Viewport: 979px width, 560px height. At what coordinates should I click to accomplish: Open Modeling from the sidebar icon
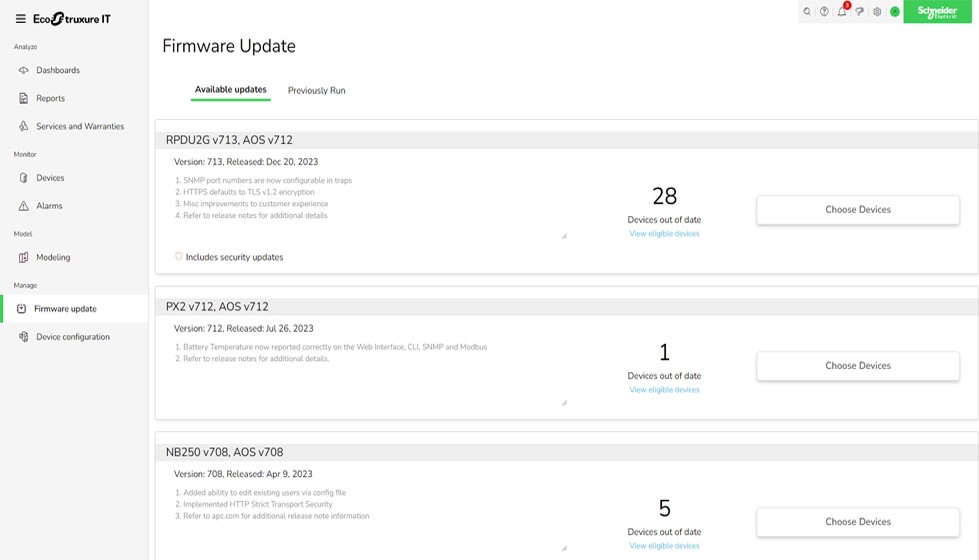(x=24, y=258)
